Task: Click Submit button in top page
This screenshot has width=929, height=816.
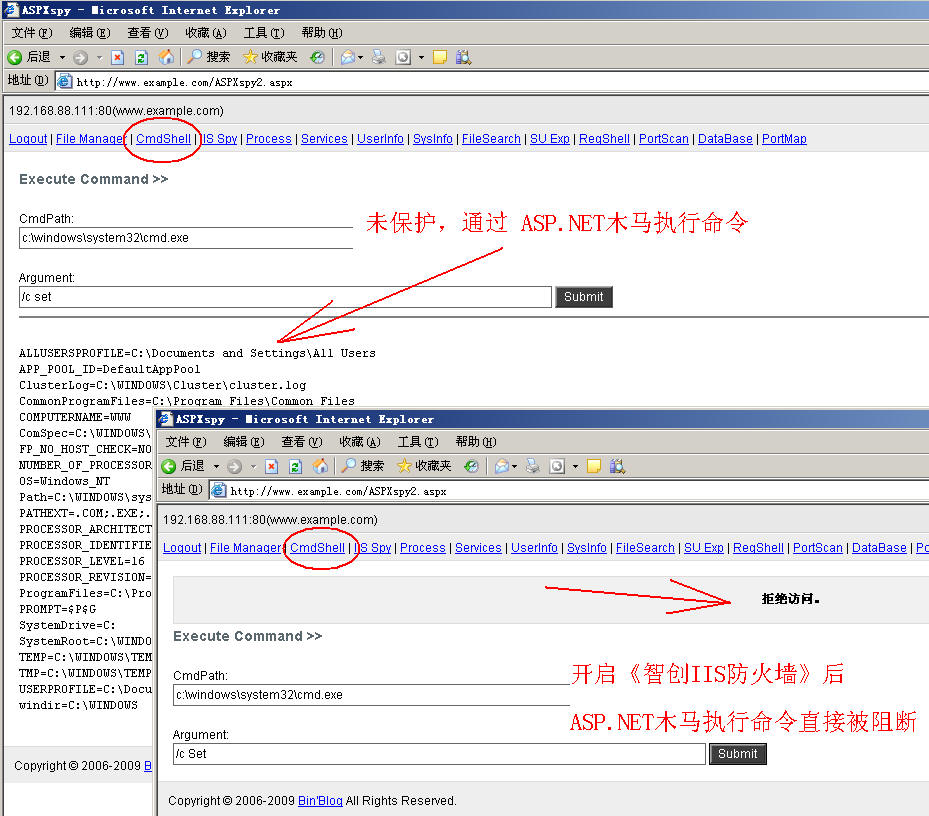Action: pos(584,297)
